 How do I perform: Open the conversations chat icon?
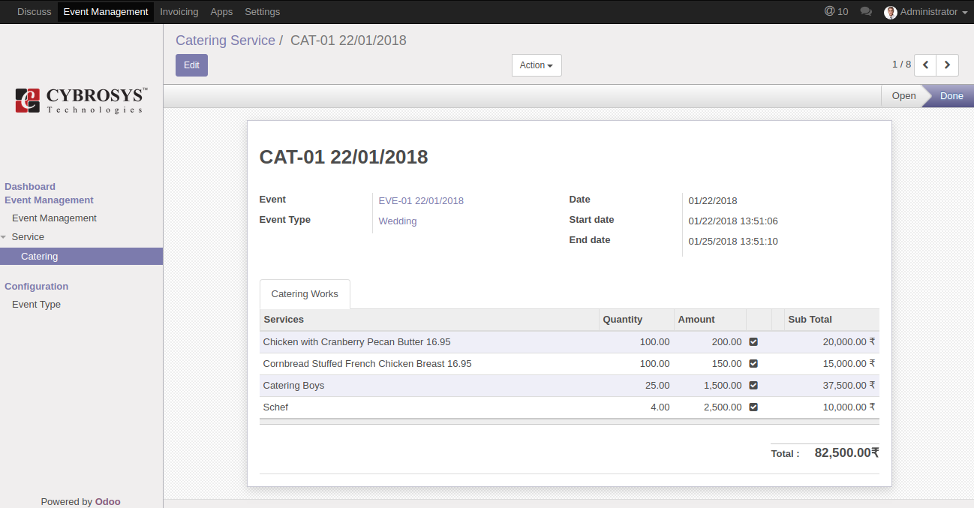(x=866, y=11)
